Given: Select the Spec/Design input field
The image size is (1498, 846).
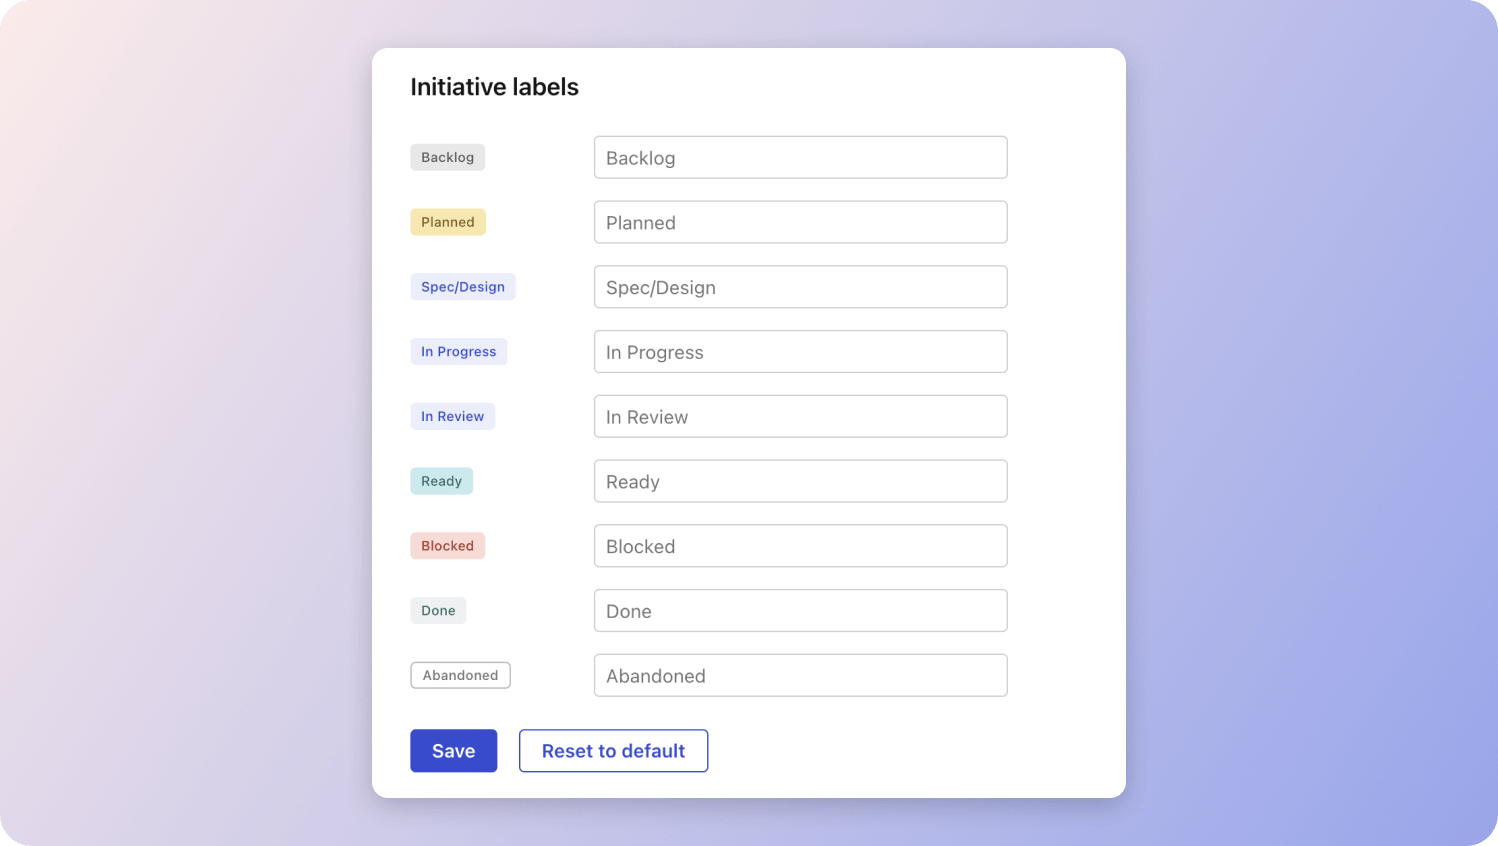Looking at the screenshot, I should point(800,287).
